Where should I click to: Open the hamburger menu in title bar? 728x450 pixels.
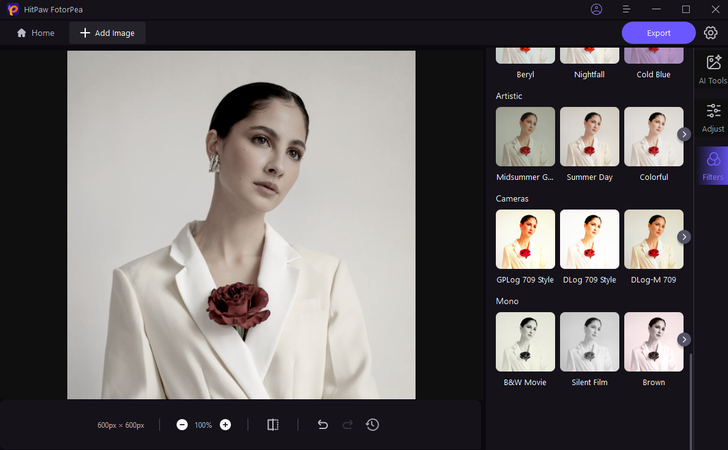[x=626, y=9]
